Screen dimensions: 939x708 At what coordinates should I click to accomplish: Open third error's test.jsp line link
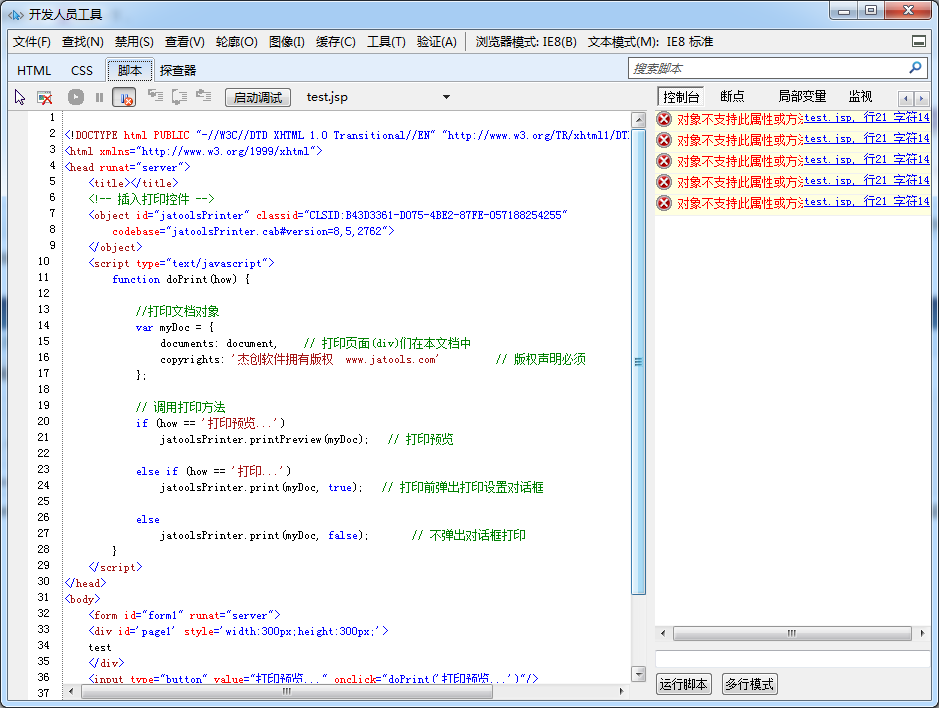pyautogui.click(x=867, y=160)
